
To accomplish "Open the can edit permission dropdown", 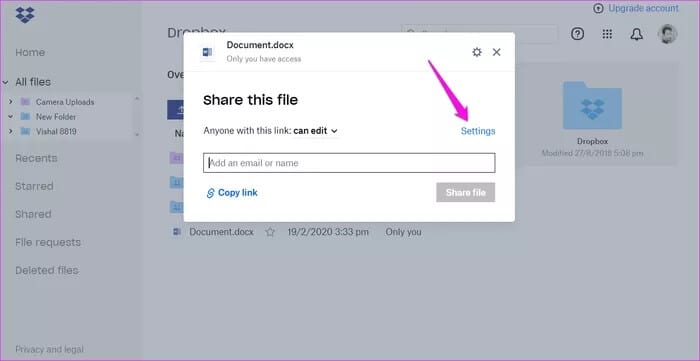I will 315,131.
